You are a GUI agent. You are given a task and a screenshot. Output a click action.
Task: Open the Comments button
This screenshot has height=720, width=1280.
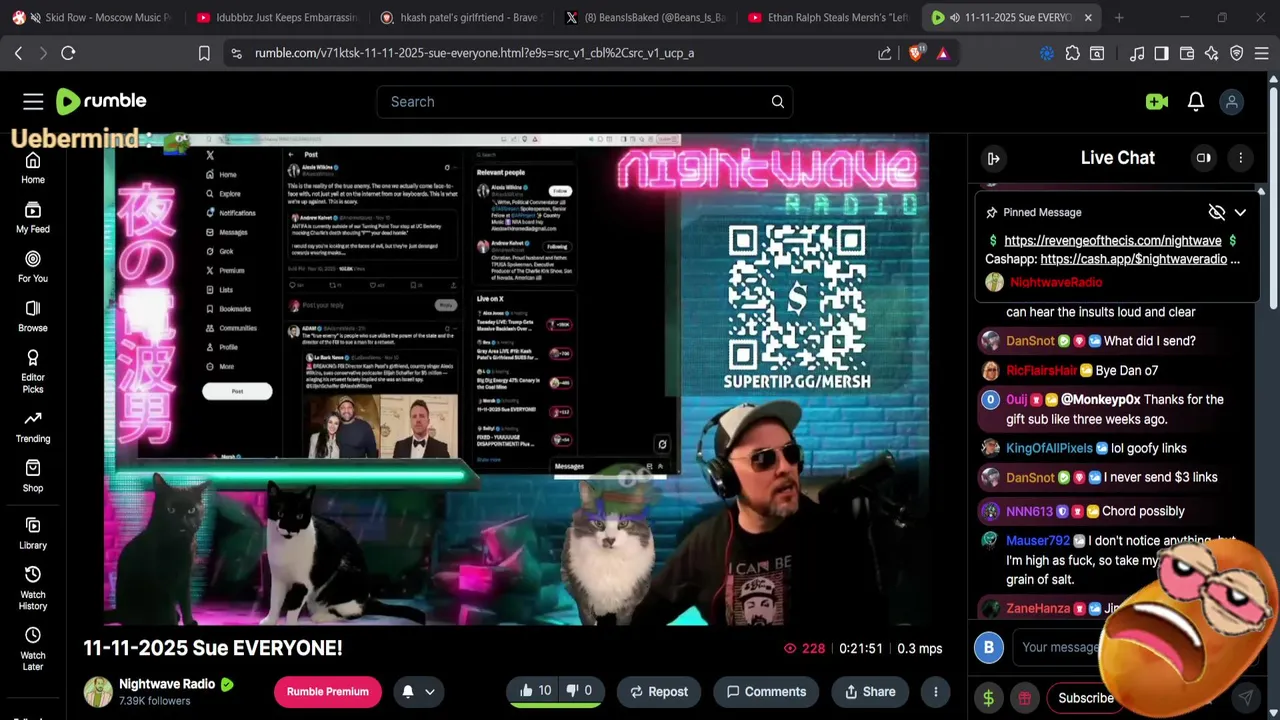766,692
